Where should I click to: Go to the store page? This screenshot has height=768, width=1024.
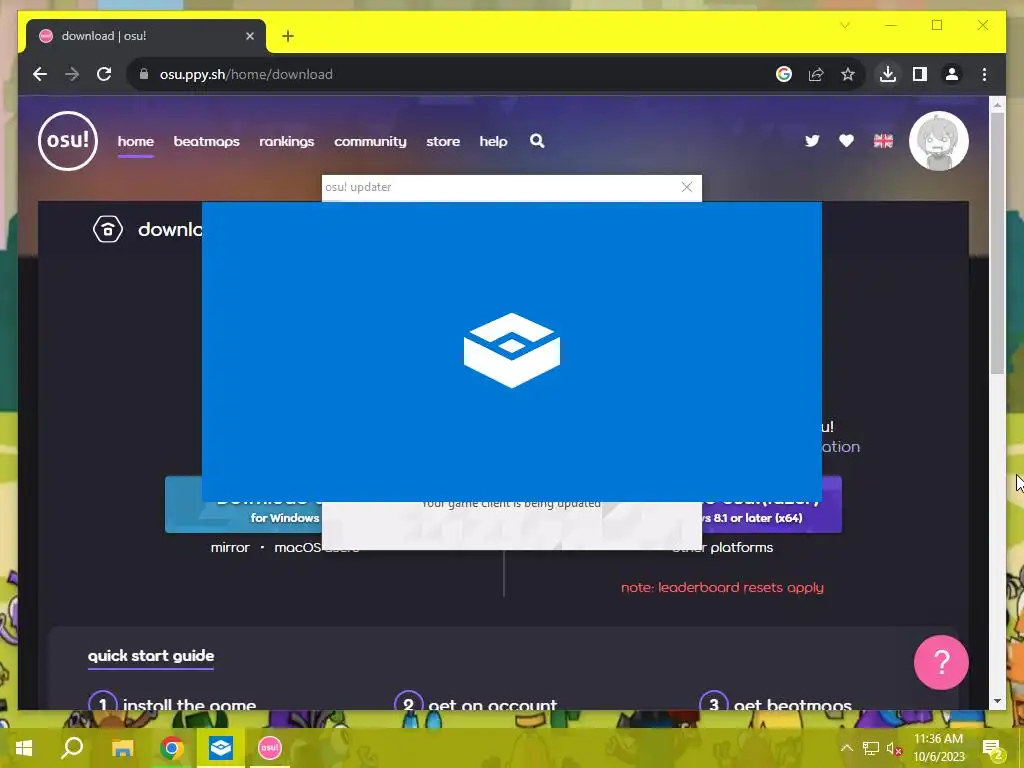443,141
